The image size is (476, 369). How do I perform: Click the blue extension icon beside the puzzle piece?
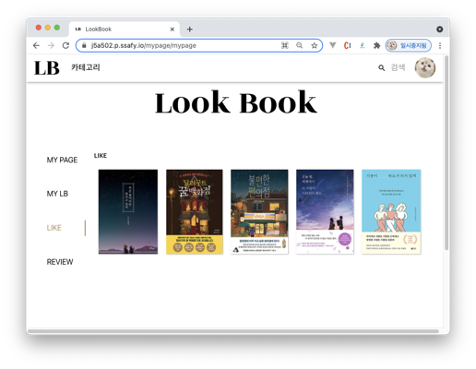pyautogui.click(x=362, y=45)
